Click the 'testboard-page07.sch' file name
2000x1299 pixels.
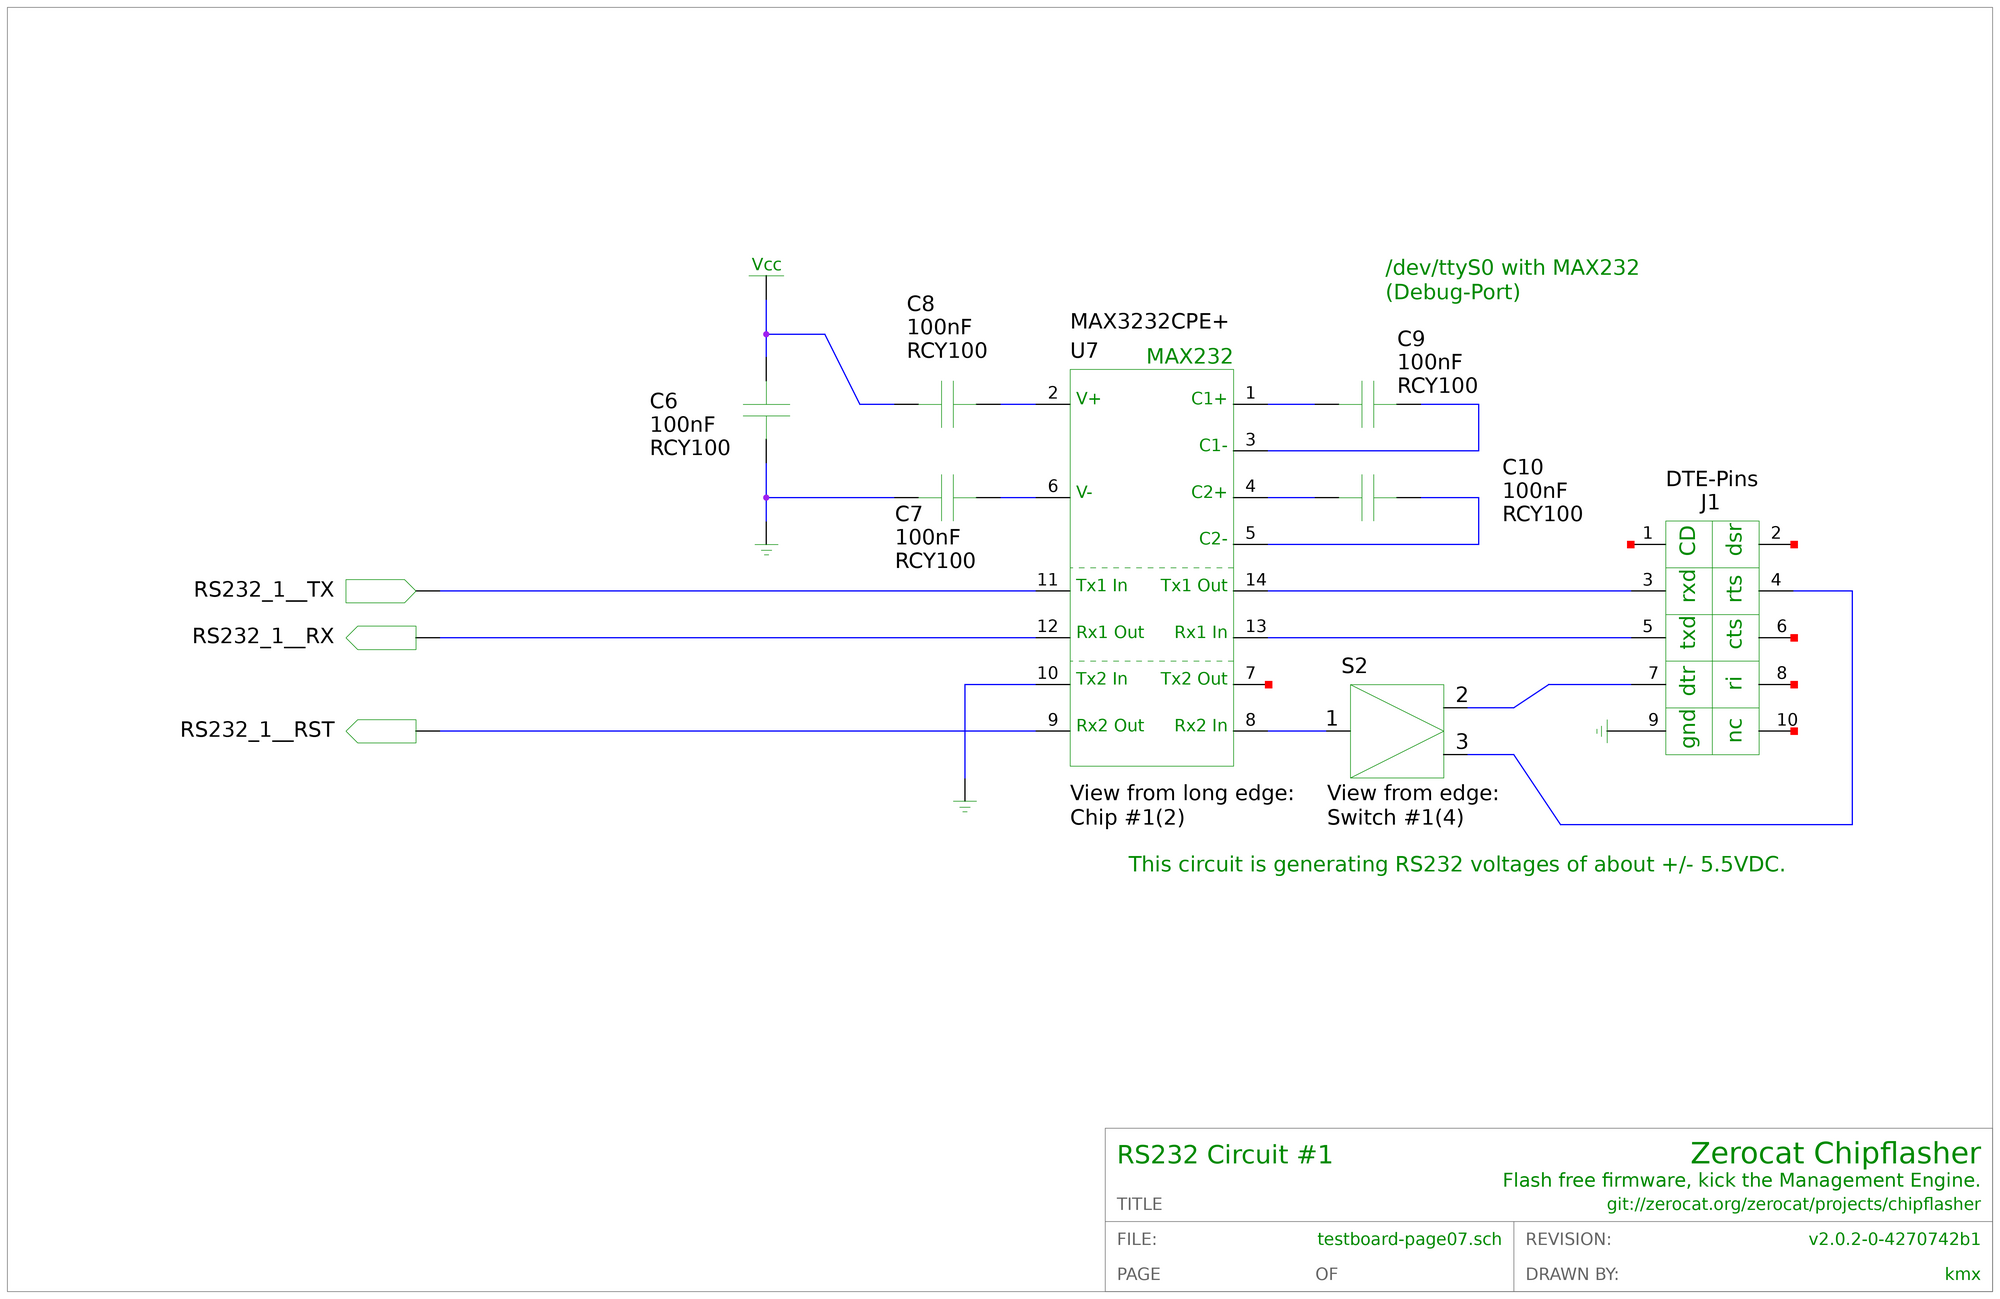[x=1409, y=1240]
